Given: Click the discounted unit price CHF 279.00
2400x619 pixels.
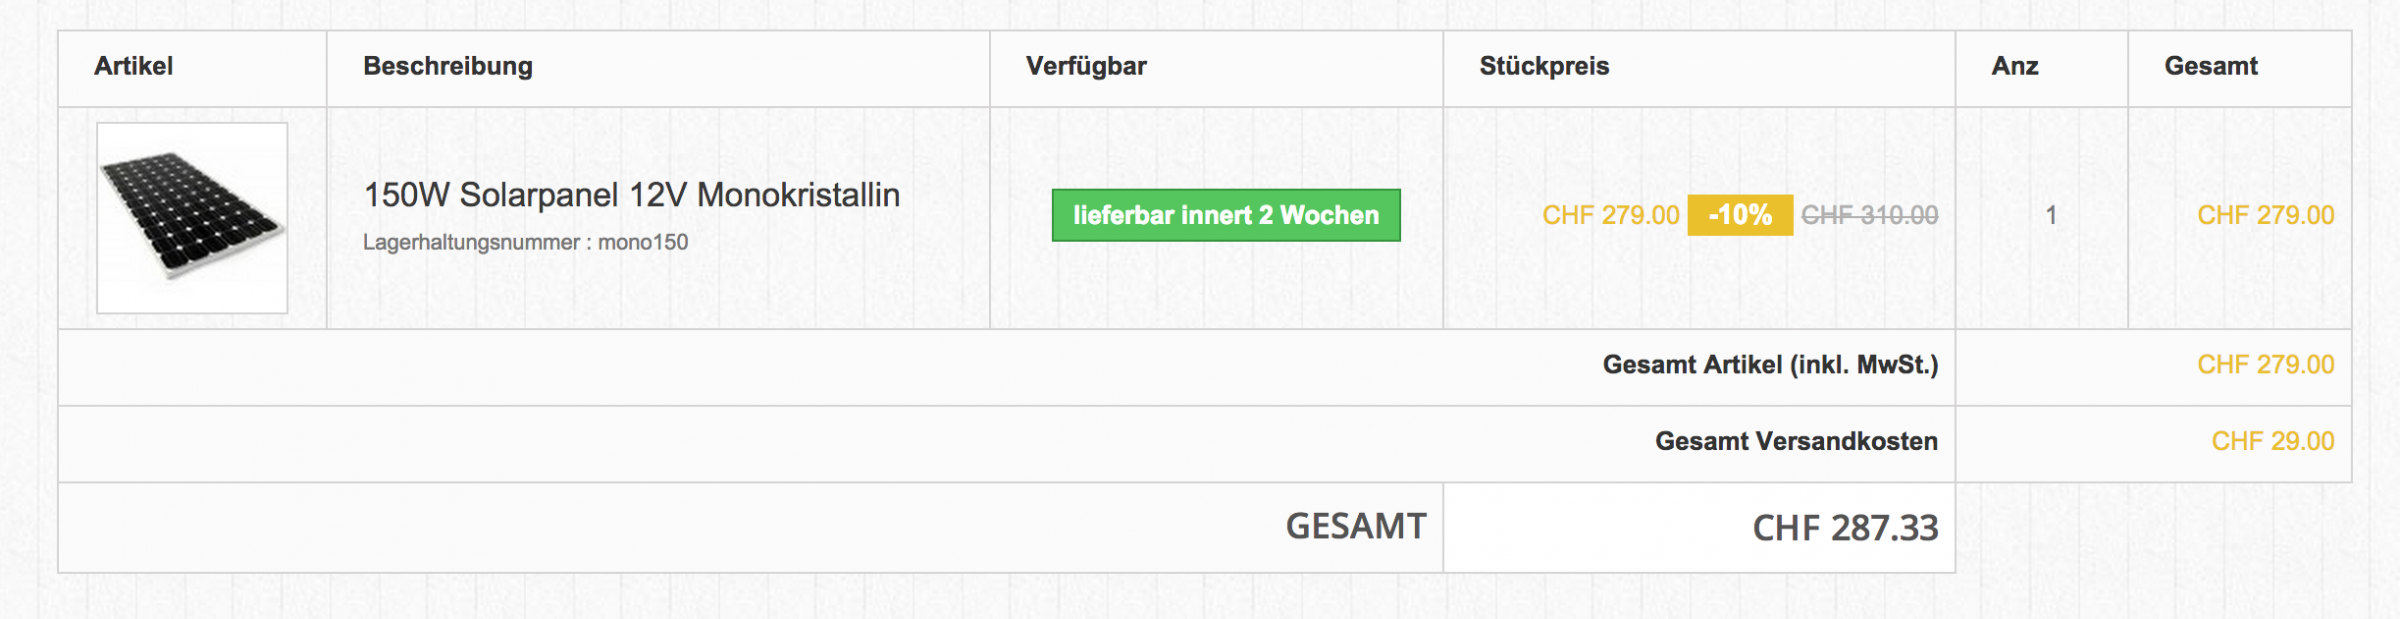Looking at the screenshot, I should 1611,215.
